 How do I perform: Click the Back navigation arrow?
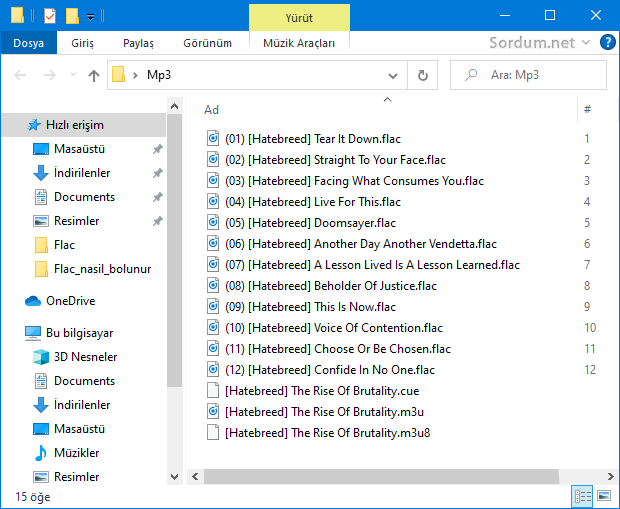point(20,75)
